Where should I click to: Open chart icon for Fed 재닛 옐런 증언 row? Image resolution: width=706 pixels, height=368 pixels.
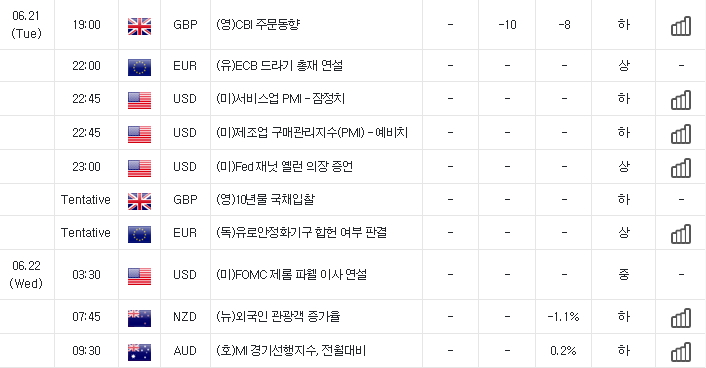coord(681,168)
